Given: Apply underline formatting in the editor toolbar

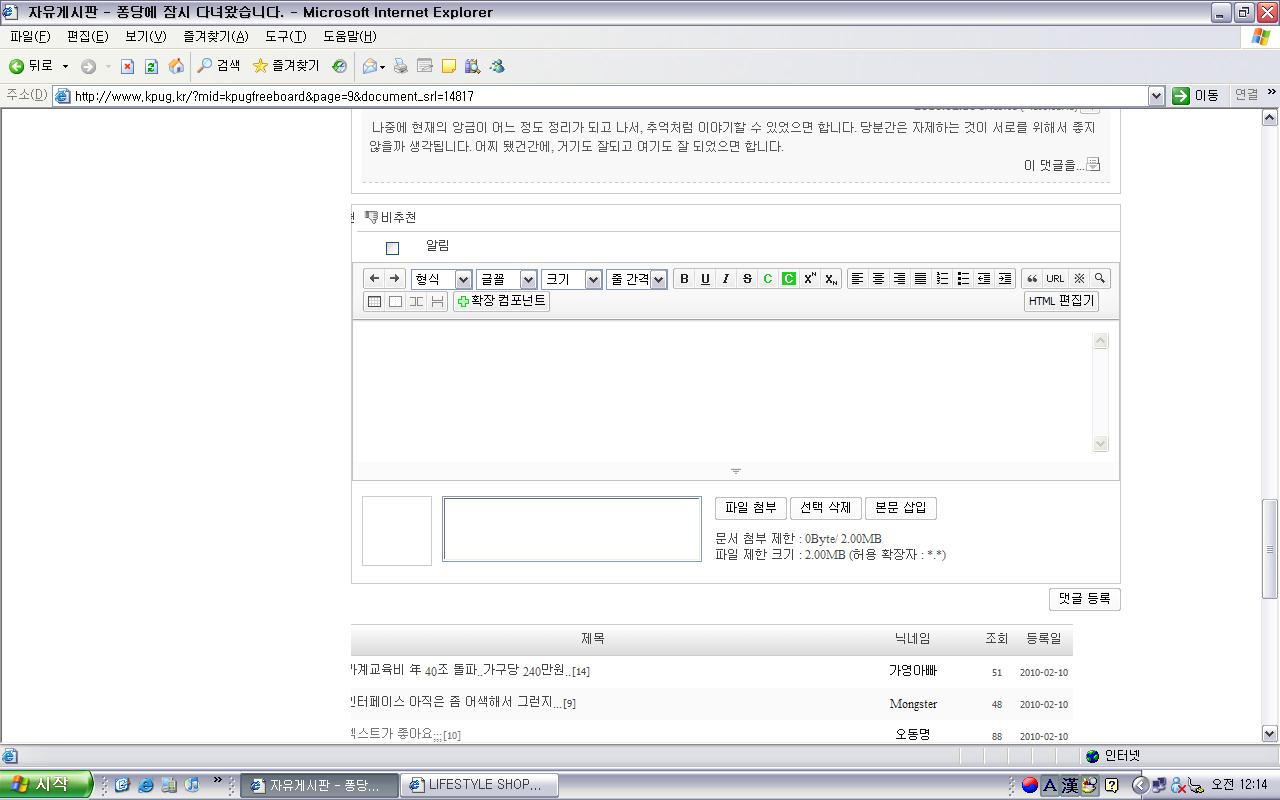Looking at the screenshot, I should click(705, 279).
